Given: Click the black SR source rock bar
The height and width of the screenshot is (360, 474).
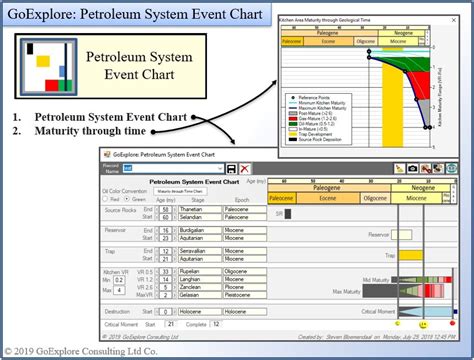Looking at the screenshot, I should point(288,214).
